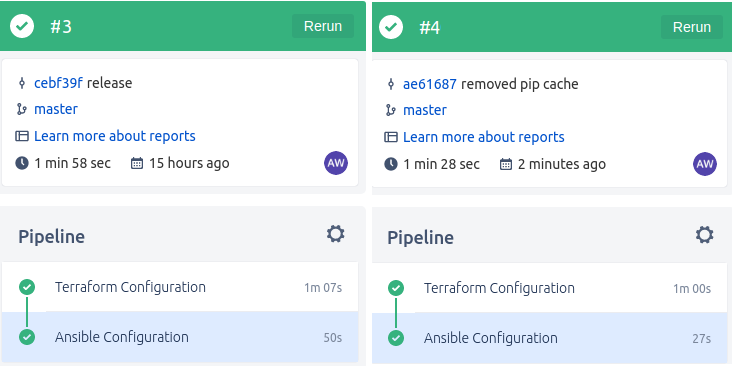The image size is (732, 366).
Task: Click the calendar icon by 15 hours ago
Action: [x=137, y=163]
